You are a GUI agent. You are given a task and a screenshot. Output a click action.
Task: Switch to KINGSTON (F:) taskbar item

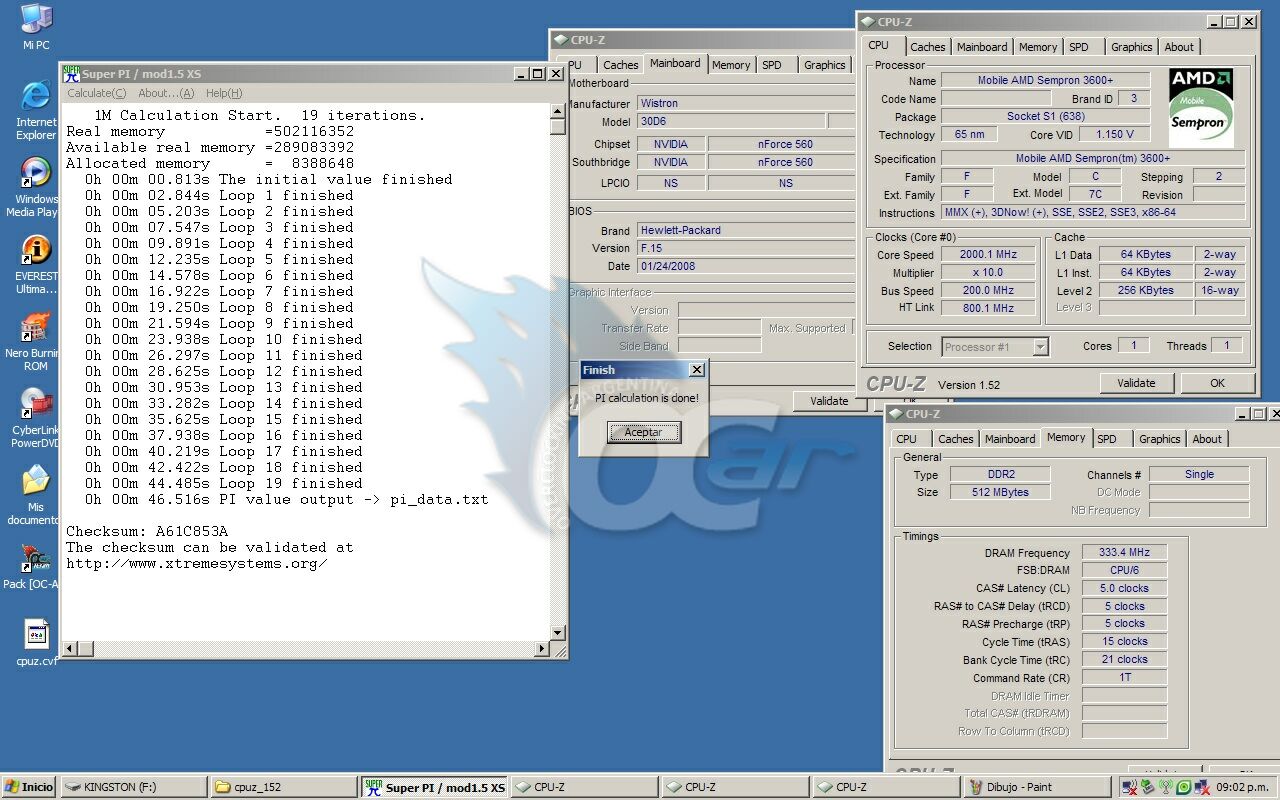tap(134, 787)
